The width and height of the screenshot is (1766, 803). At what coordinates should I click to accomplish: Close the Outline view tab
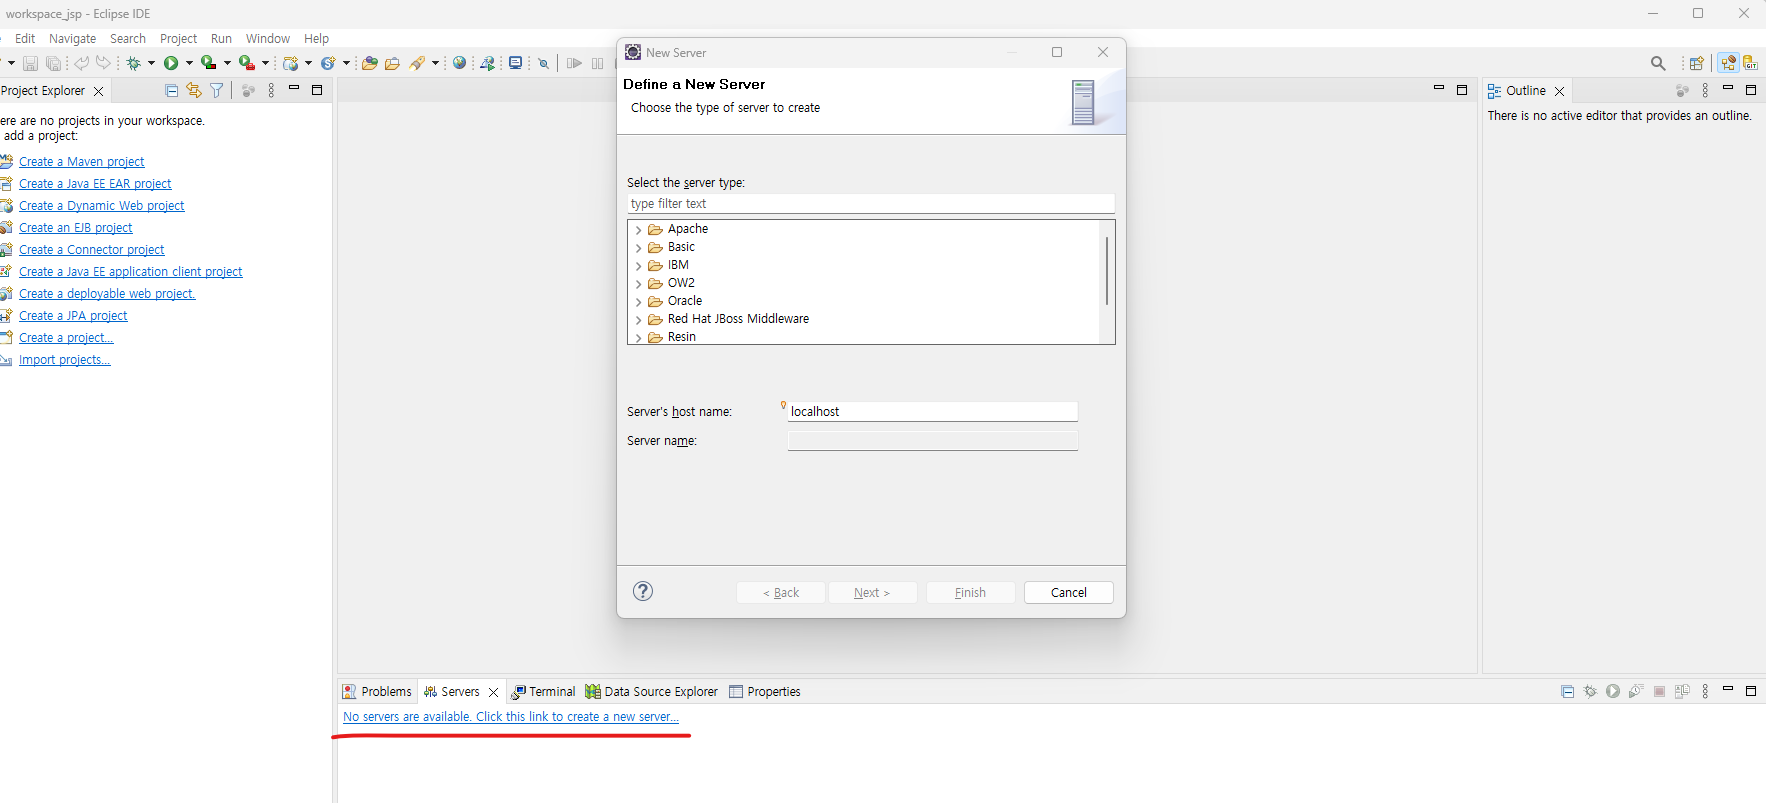[1559, 91]
